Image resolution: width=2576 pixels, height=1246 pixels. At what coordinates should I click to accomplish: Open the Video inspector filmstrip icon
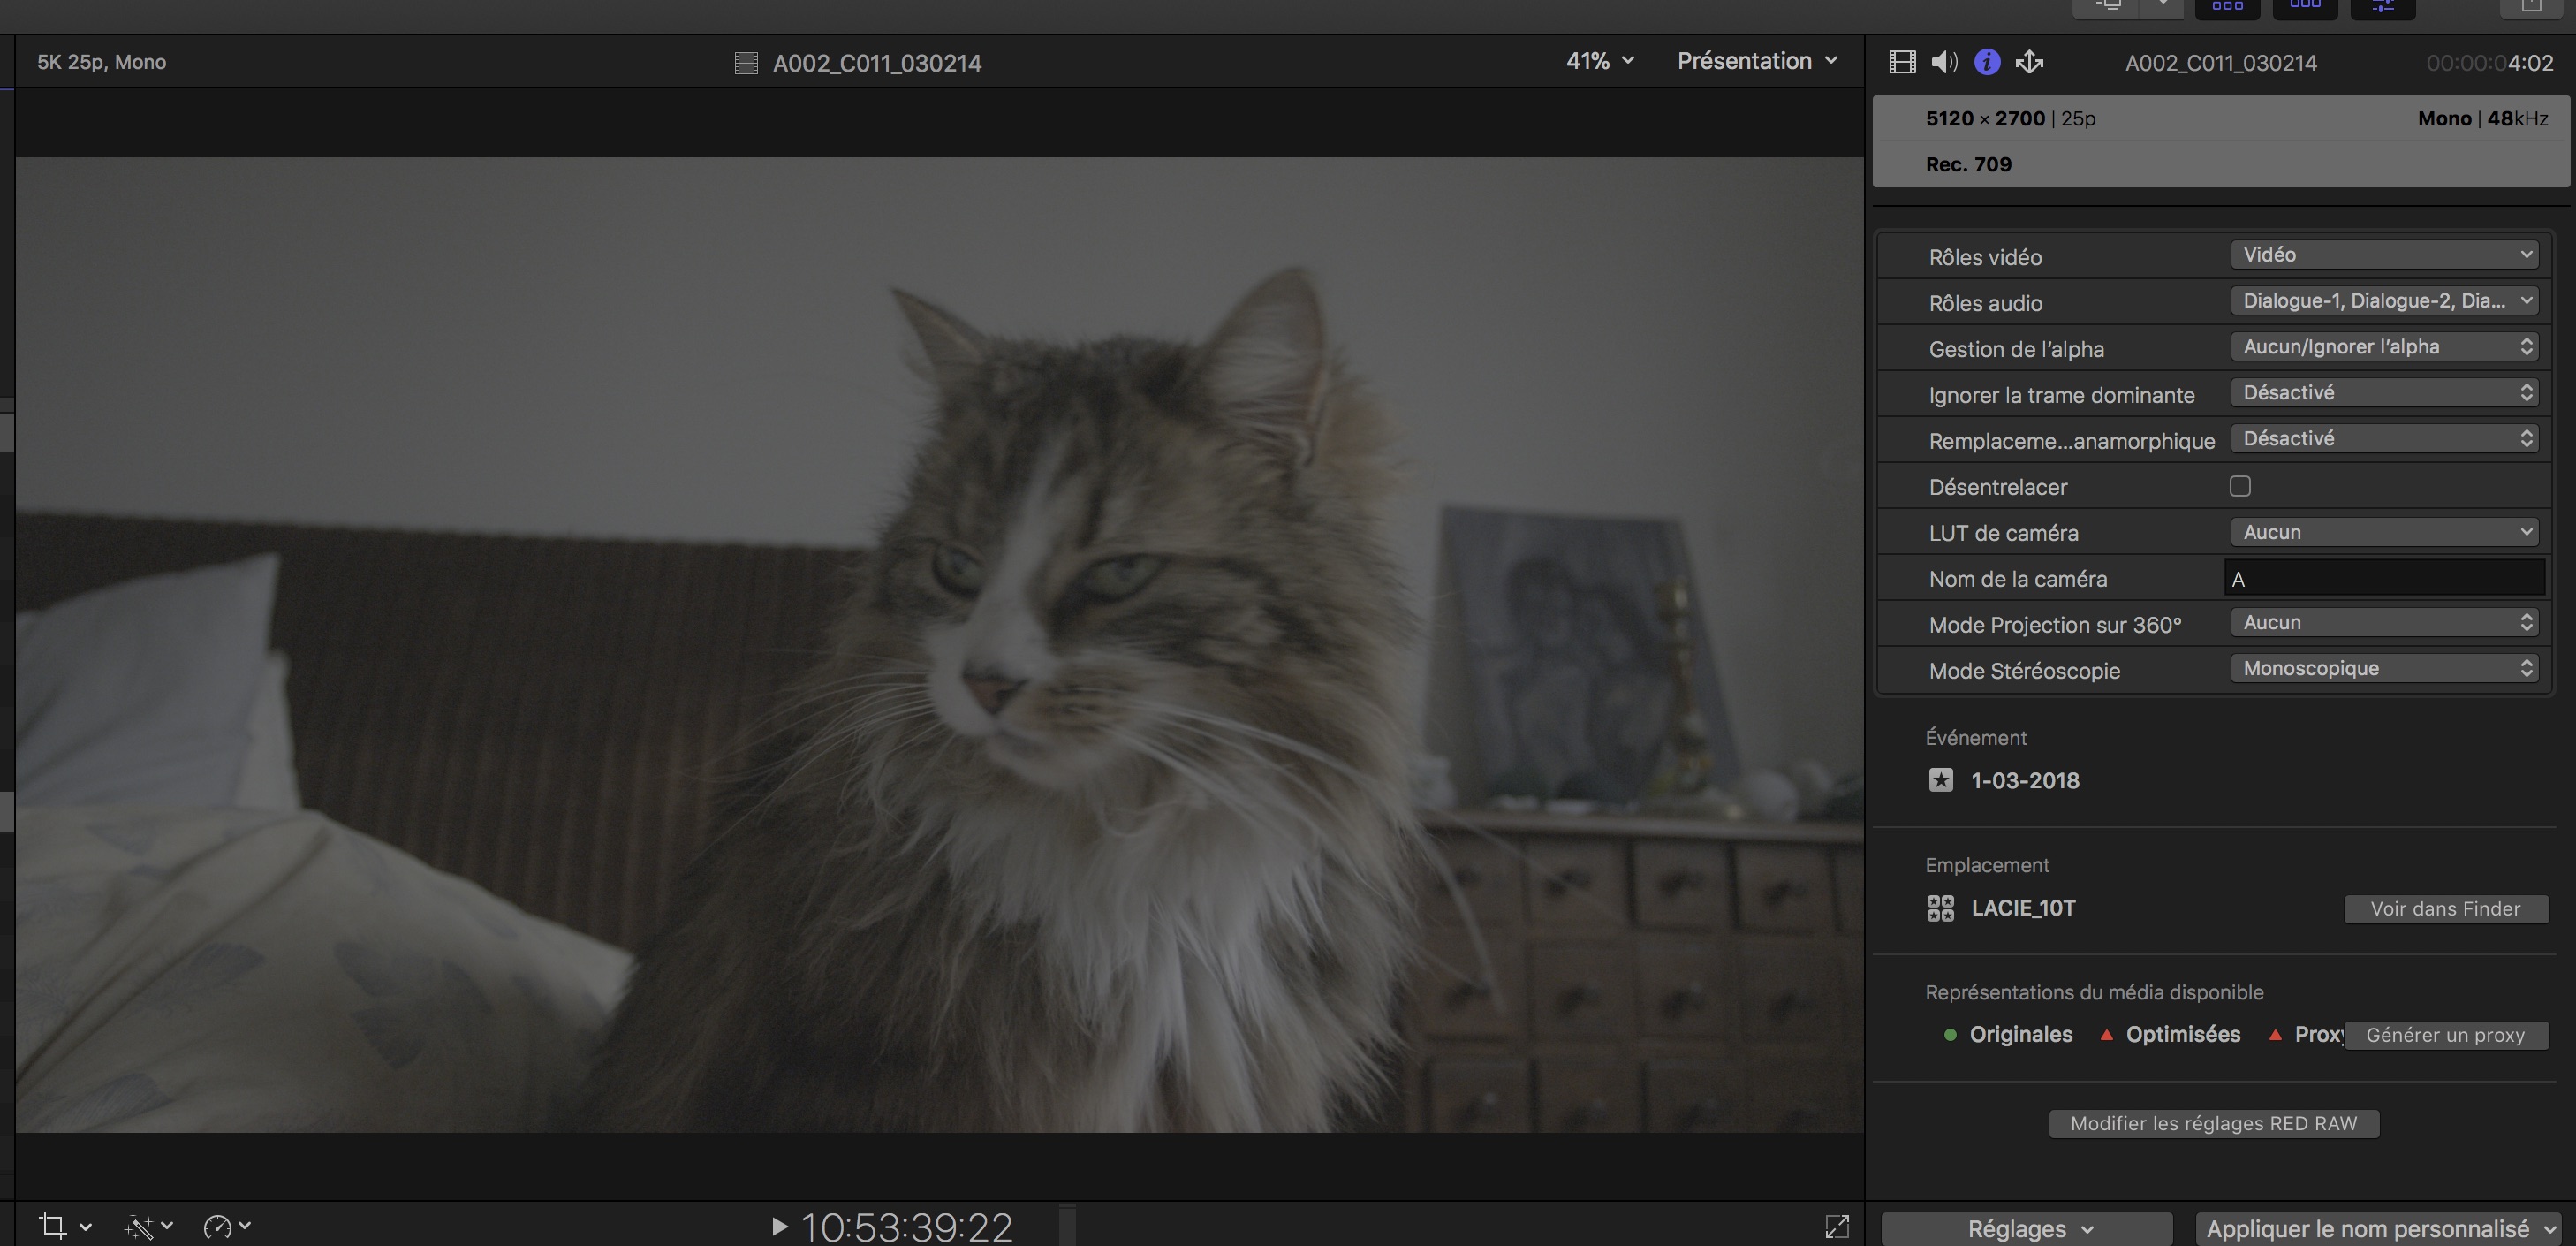tap(1902, 62)
